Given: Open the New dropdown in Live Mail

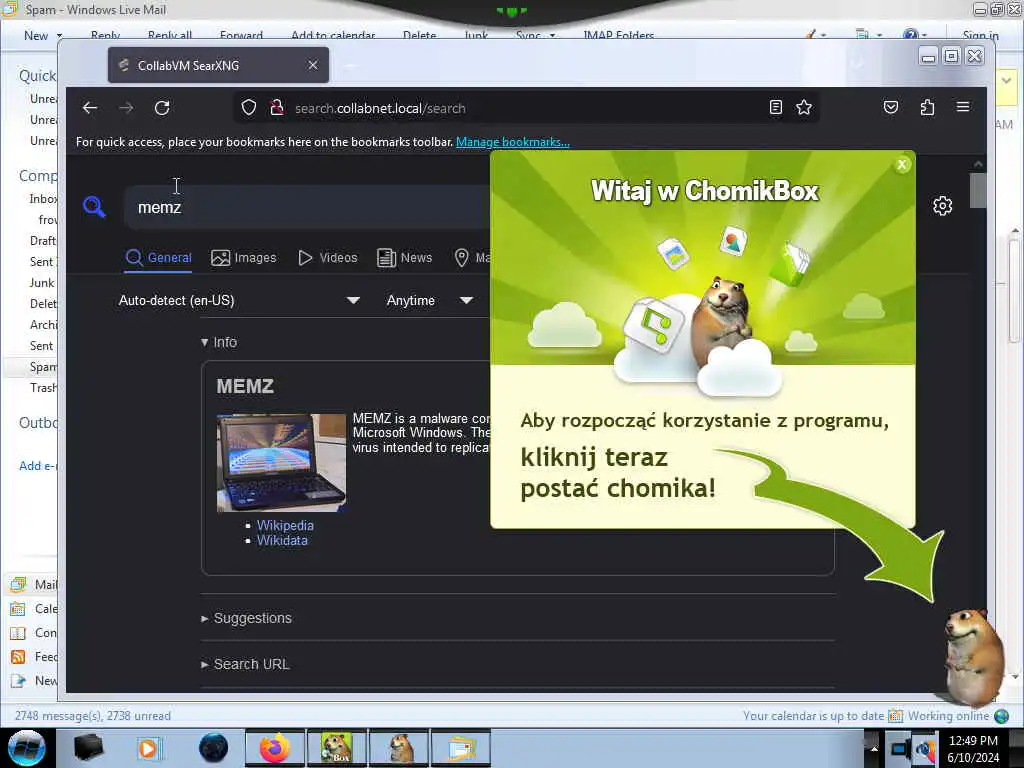Looking at the screenshot, I should pos(59,35).
